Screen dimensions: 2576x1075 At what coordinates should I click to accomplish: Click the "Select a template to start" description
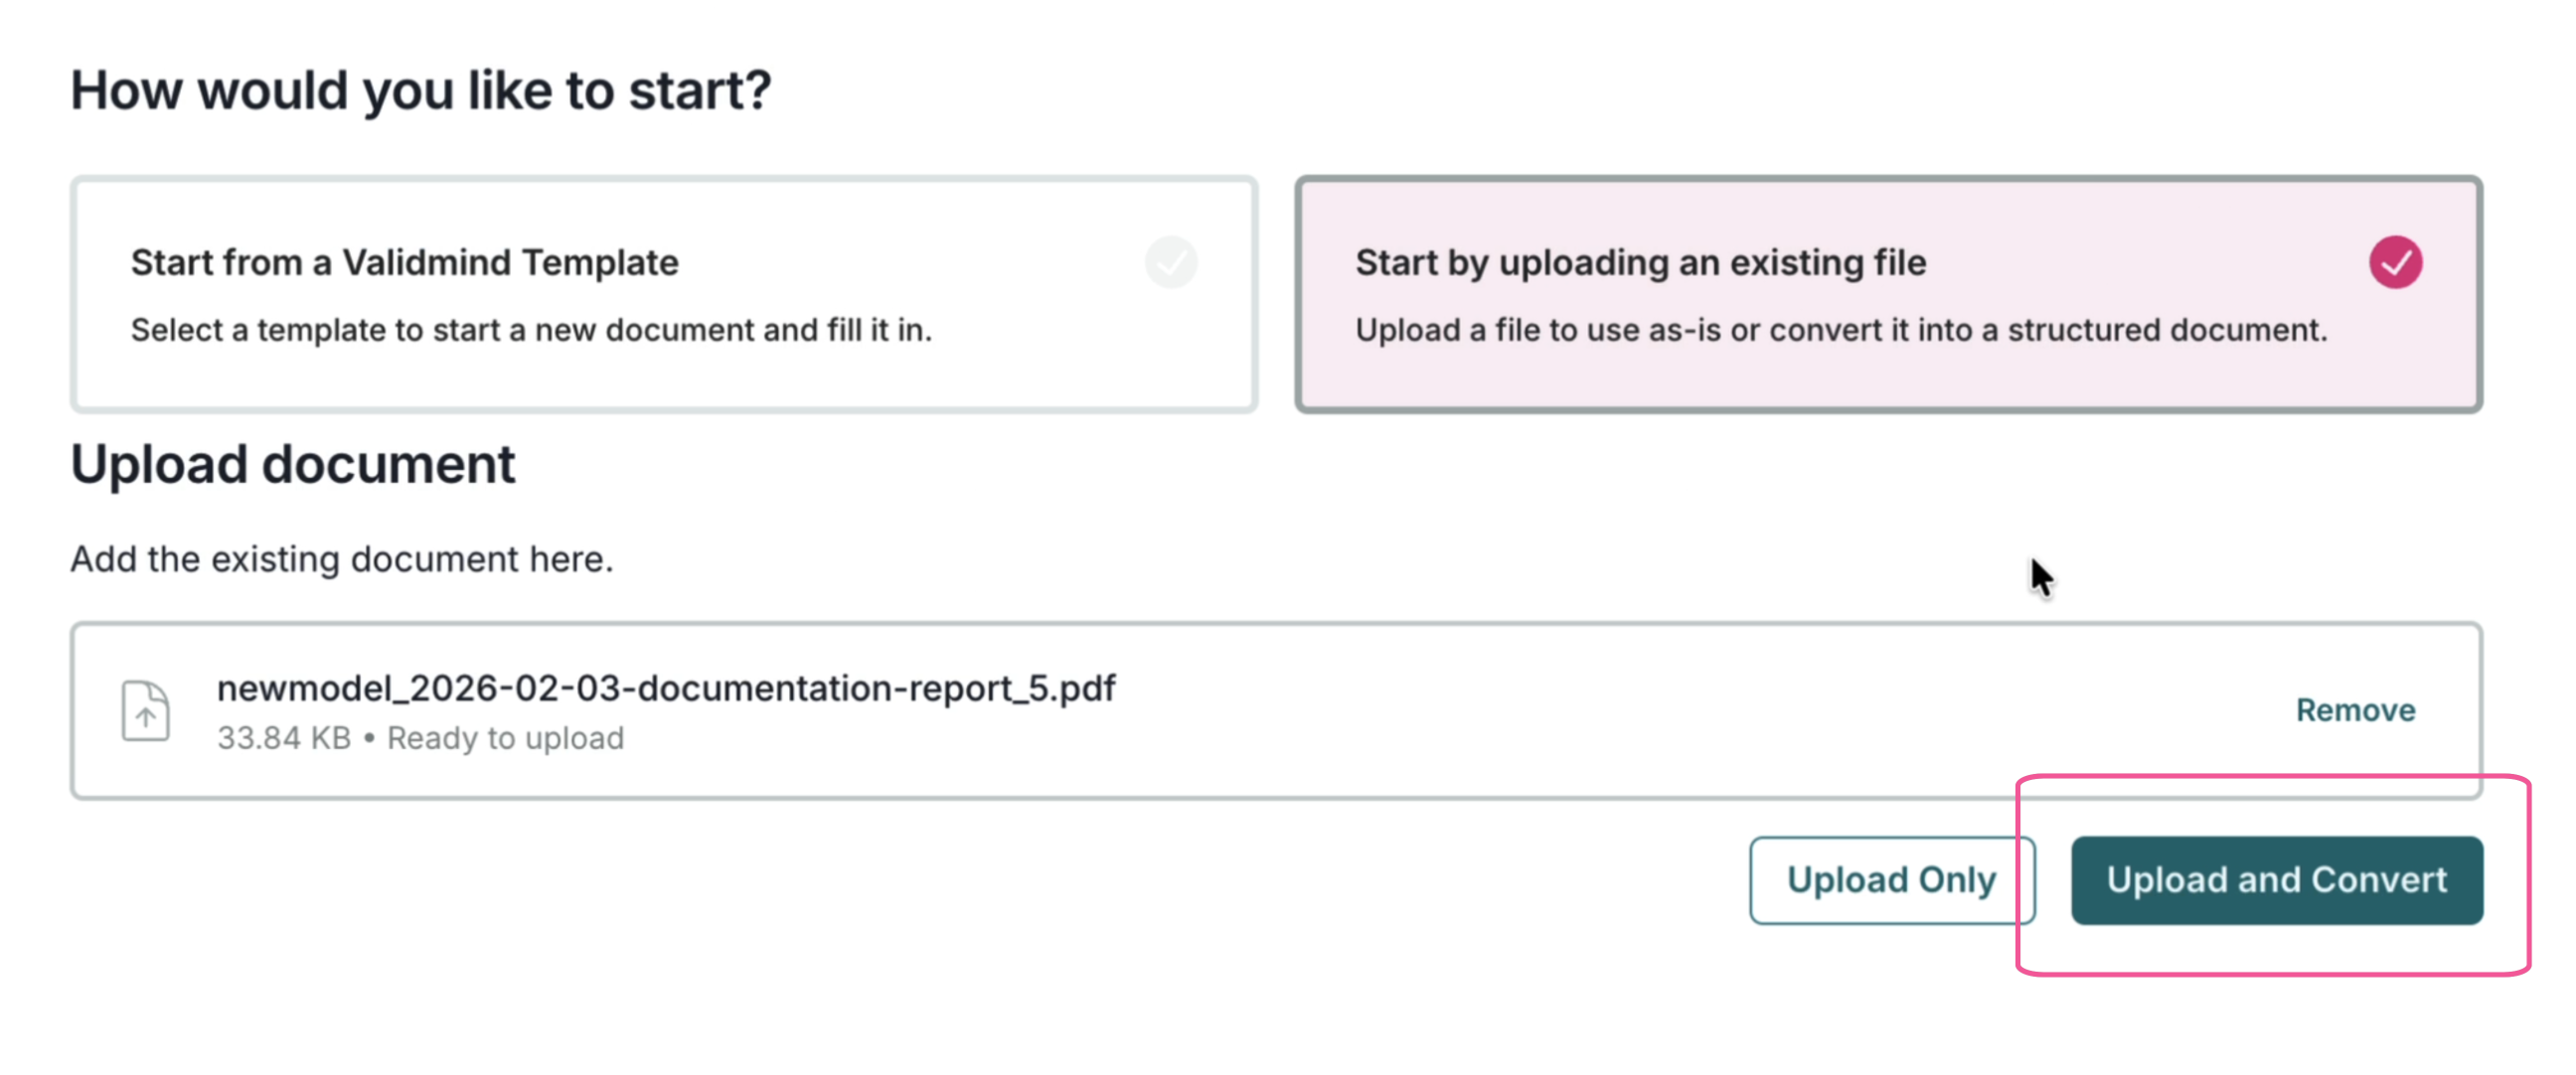pos(531,330)
